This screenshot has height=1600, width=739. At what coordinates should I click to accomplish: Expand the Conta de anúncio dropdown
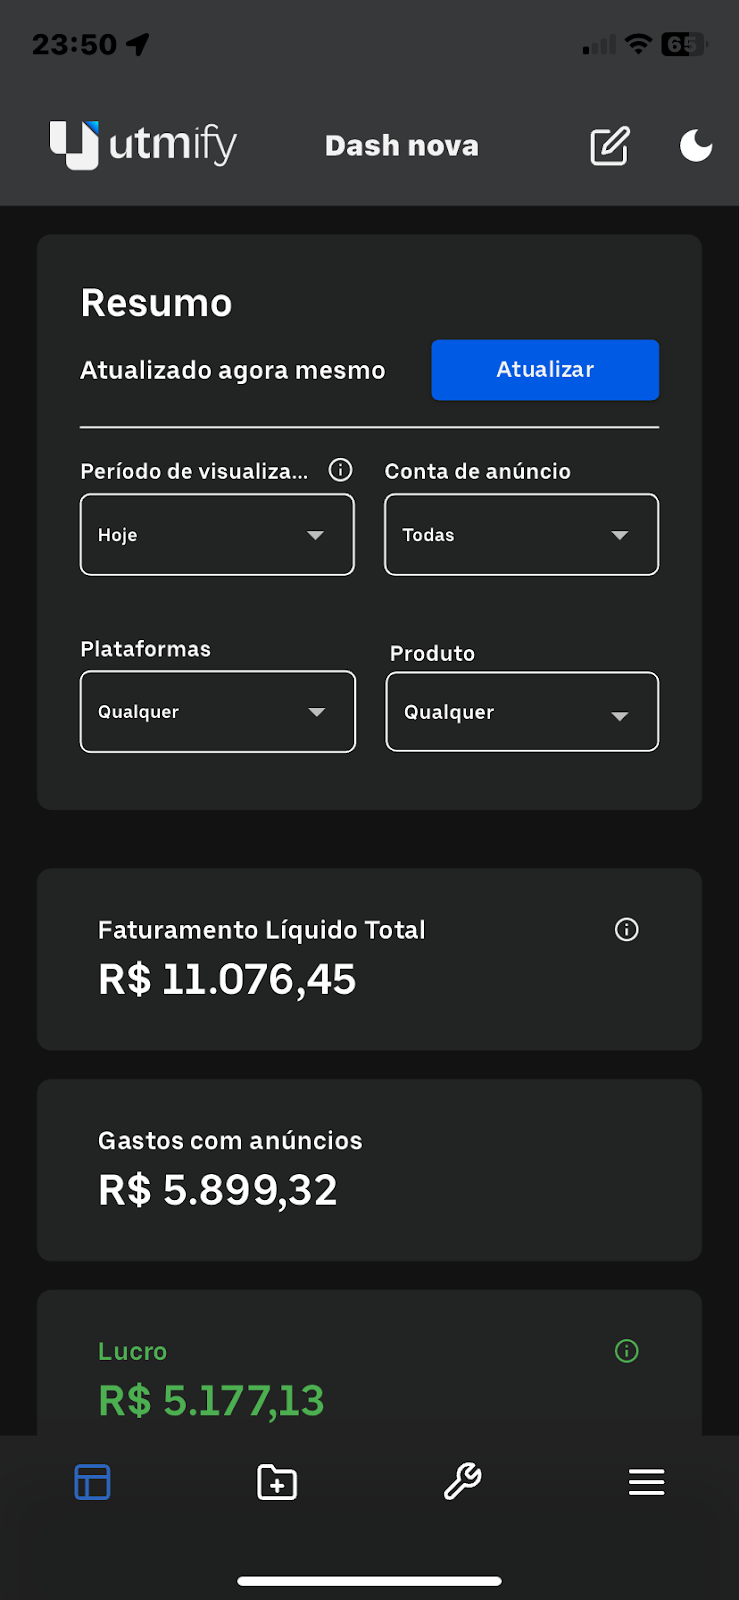pyautogui.click(x=521, y=535)
